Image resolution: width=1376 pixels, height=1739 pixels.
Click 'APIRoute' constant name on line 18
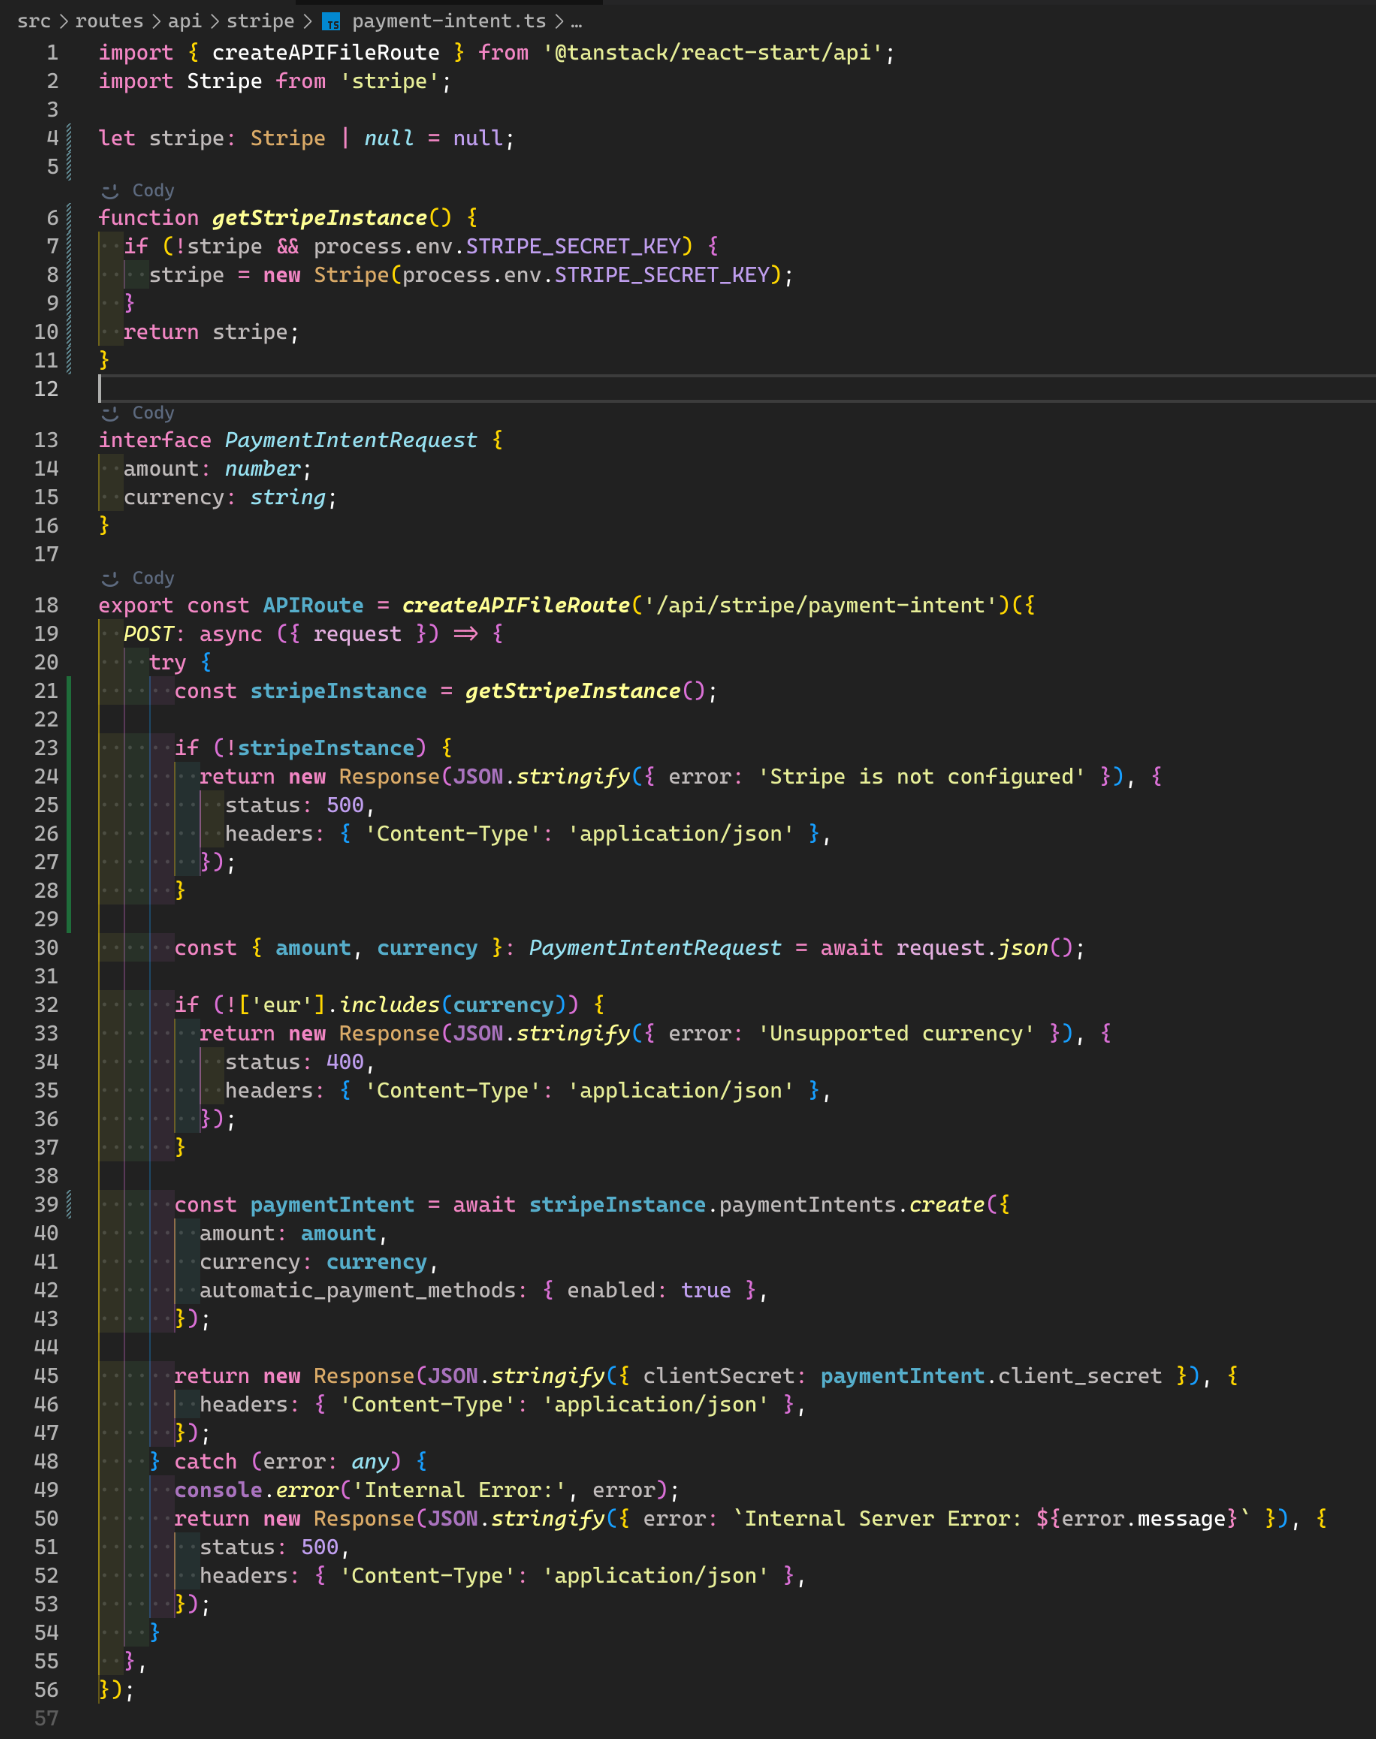[x=313, y=605]
